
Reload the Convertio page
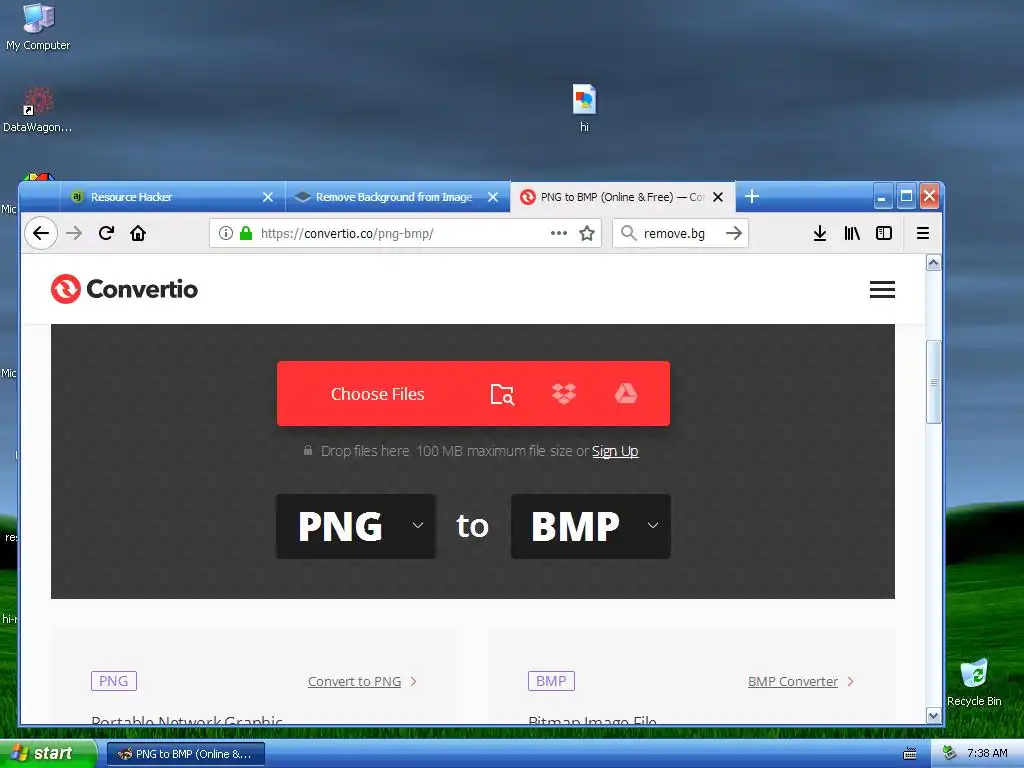[x=106, y=233]
